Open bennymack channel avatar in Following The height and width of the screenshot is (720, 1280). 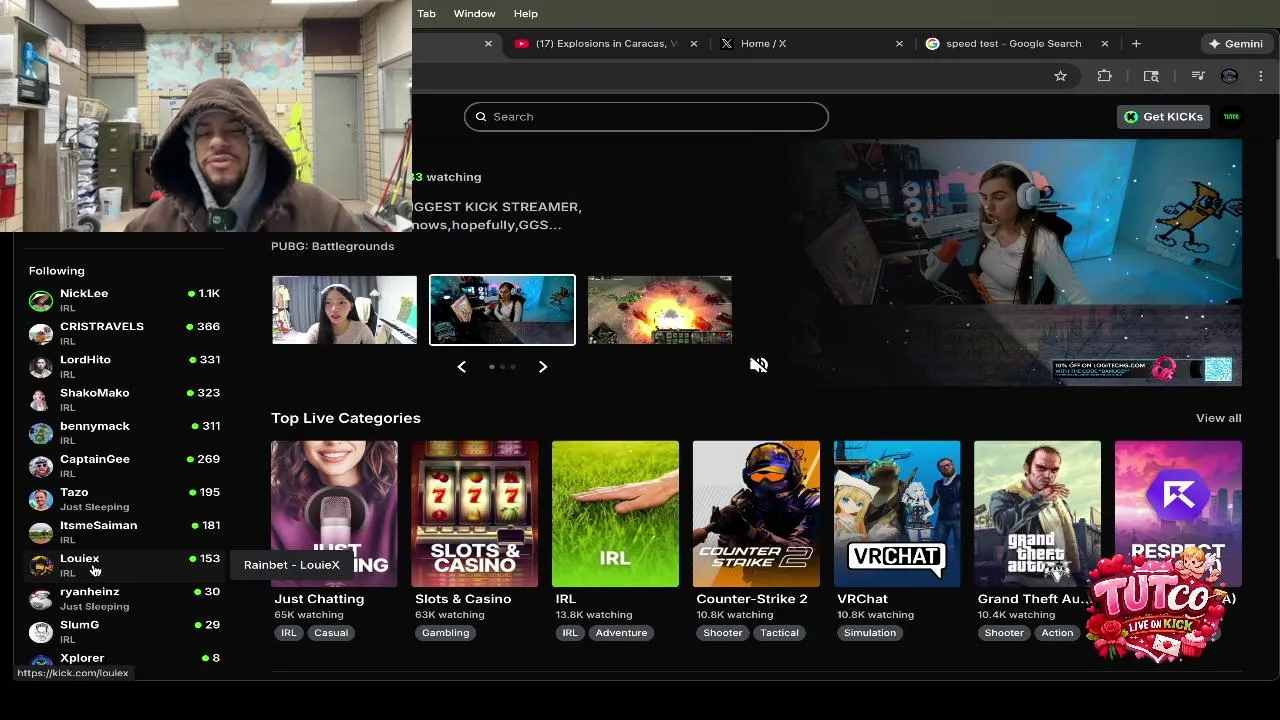tap(41, 433)
